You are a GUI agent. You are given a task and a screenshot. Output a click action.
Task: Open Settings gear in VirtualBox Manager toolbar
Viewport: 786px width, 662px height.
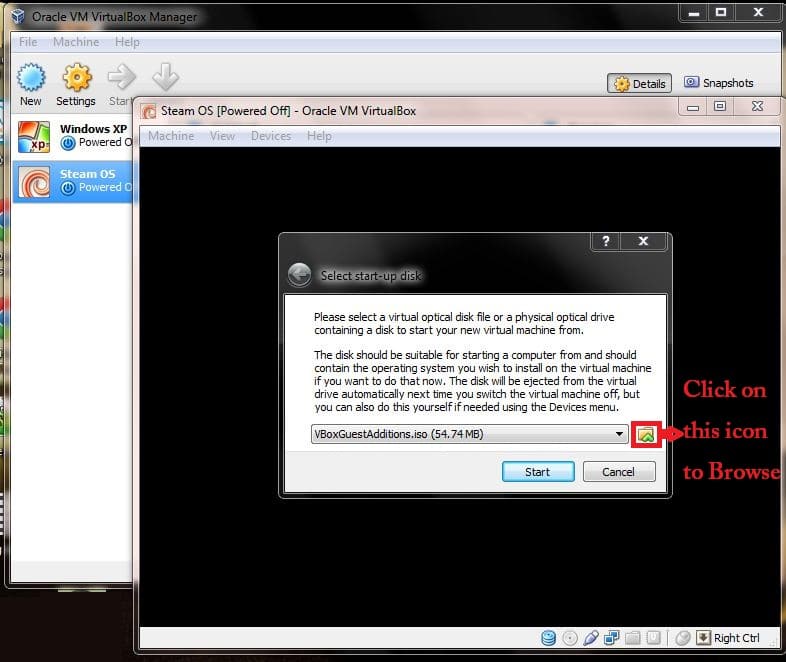(77, 77)
